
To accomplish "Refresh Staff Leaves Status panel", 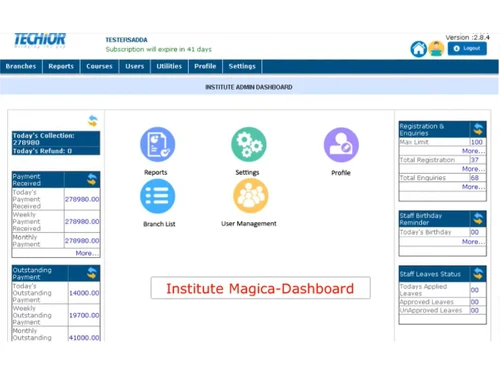I will [478, 274].
